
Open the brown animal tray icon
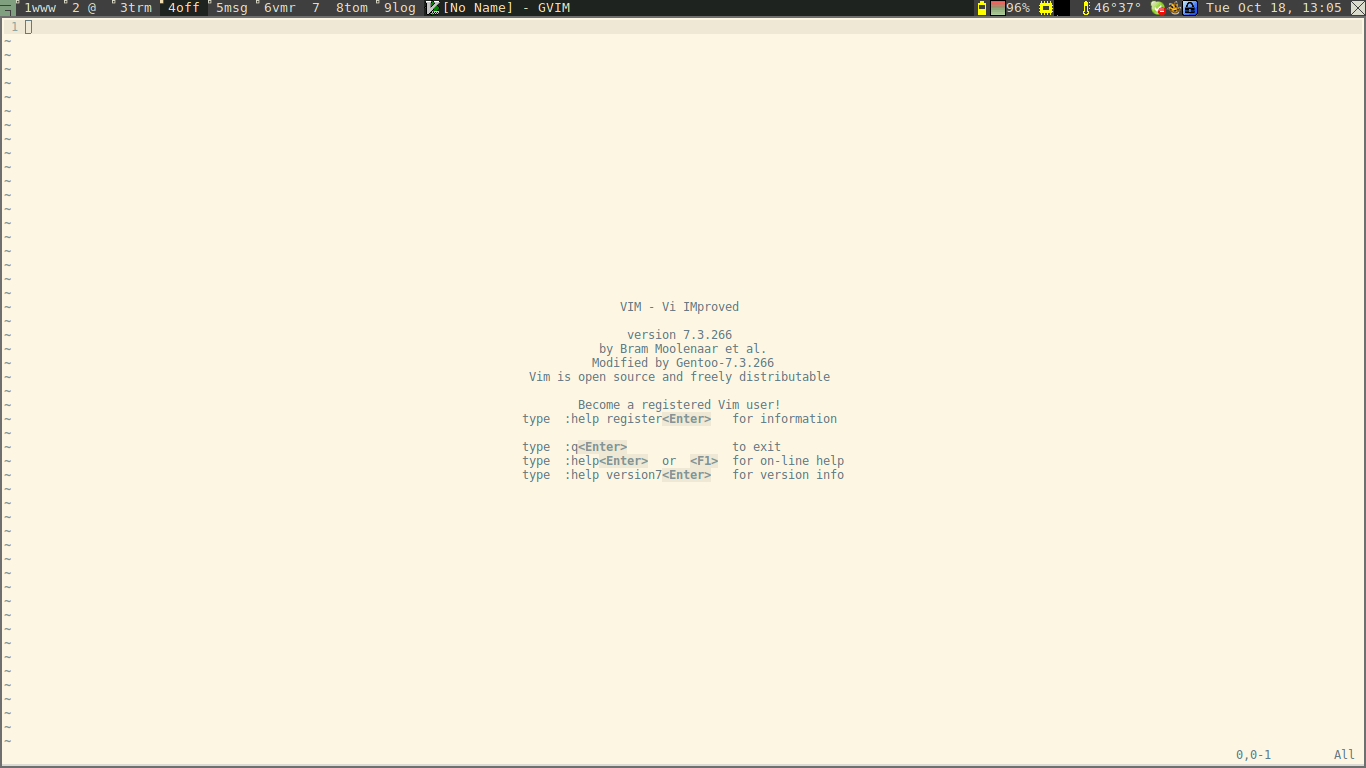(1174, 8)
